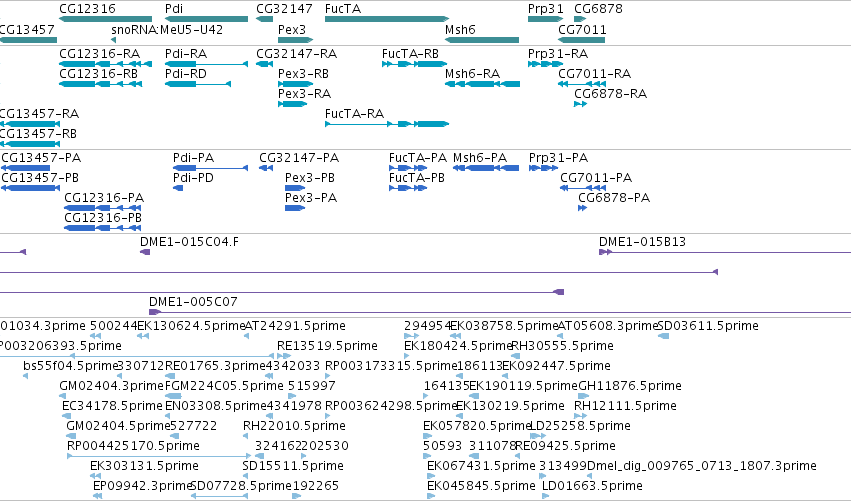Select the EK067431.5prime EST label
Viewport: 851px width, 501px height.
[481, 466]
